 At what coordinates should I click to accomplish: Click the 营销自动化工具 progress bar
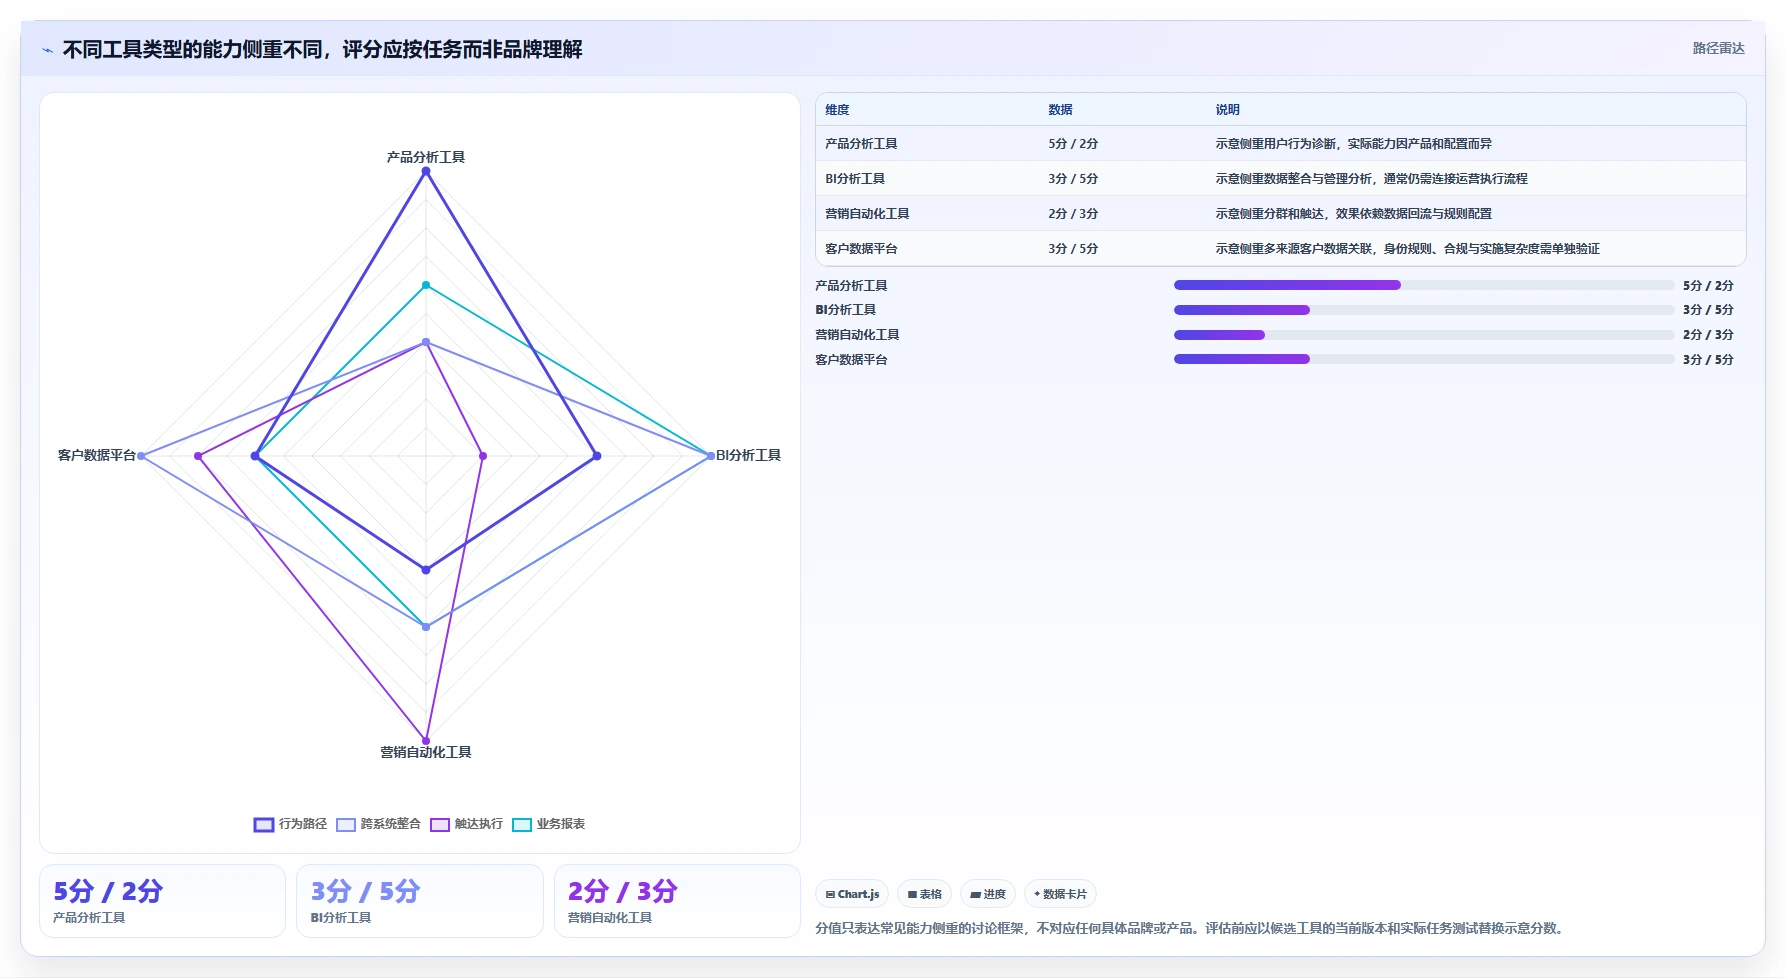pyautogui.click(x=1424, y=335)
